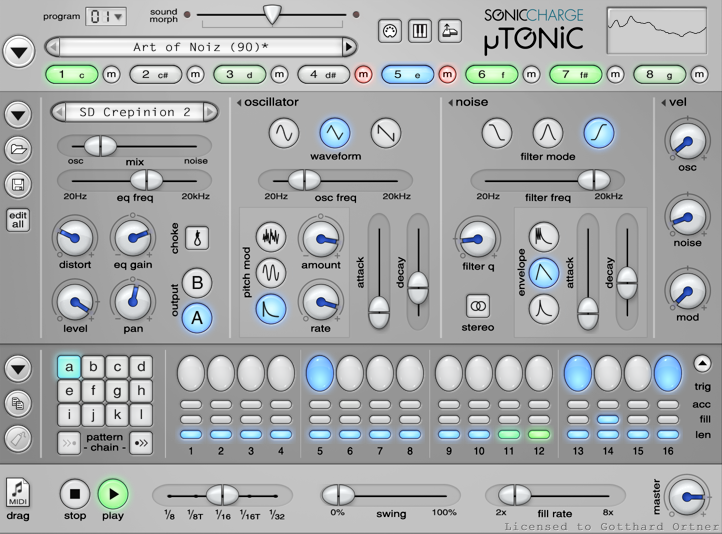Toggle the noise stereo button
This screenshot has height=534, width=722.
[x=478, y=305]
